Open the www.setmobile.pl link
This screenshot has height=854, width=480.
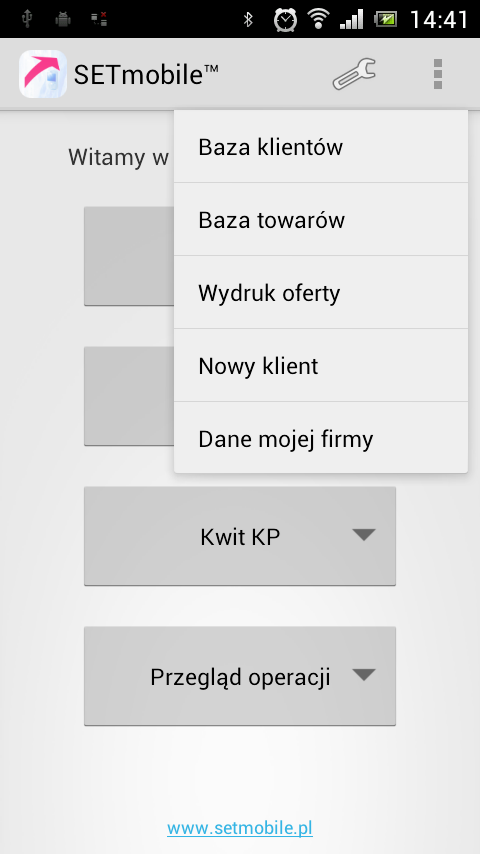[240, 828]
